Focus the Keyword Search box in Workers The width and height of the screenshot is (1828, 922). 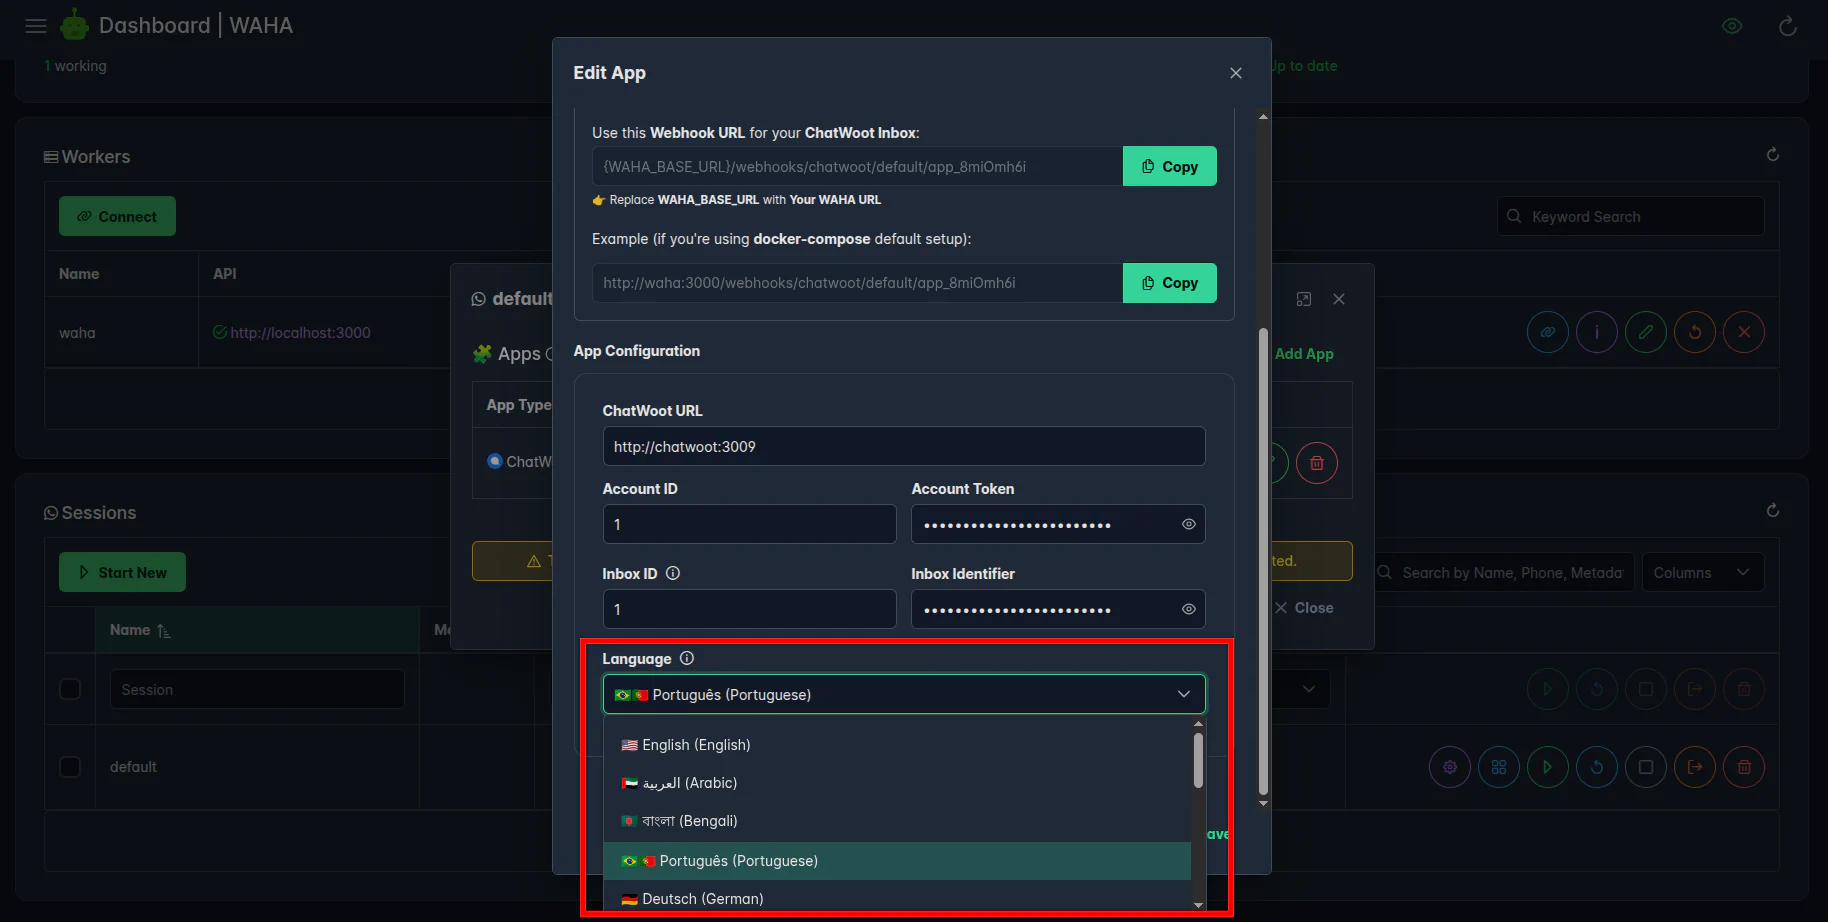point(1631,216)
